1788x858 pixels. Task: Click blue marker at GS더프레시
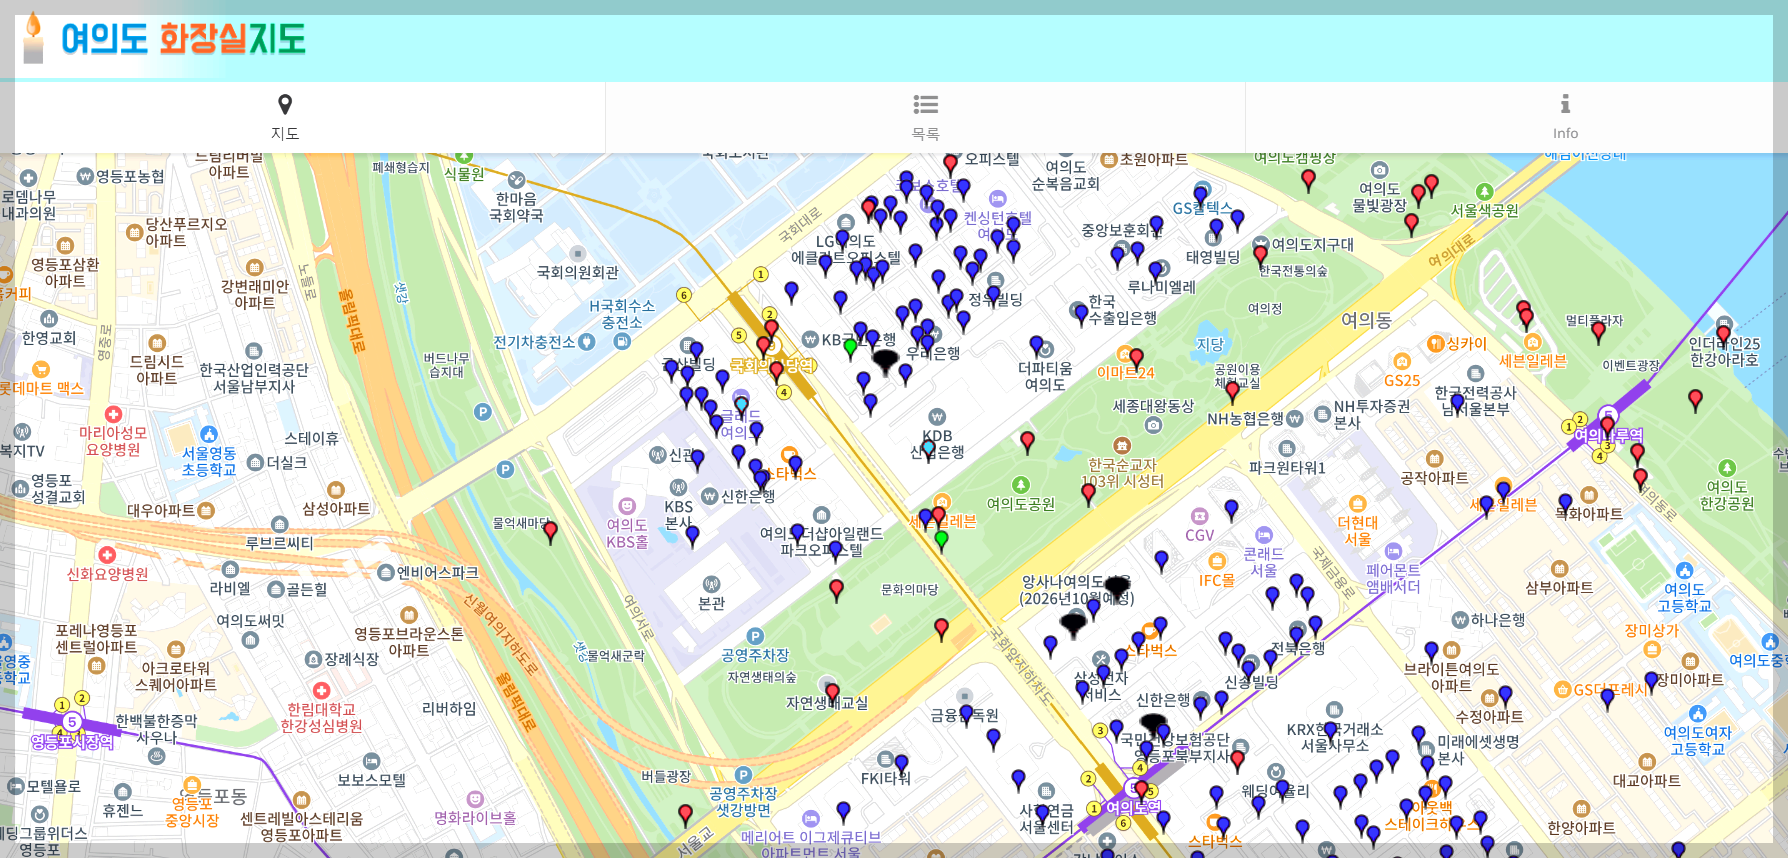tap(1607, 698)
